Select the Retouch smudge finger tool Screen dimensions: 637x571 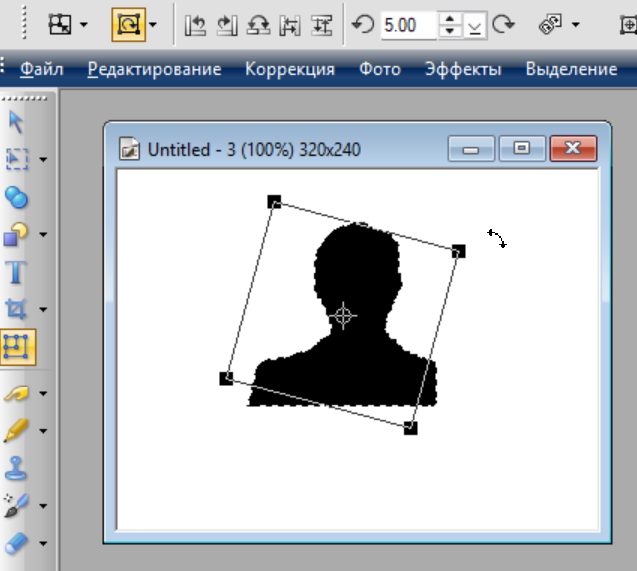tap(16, 393)
